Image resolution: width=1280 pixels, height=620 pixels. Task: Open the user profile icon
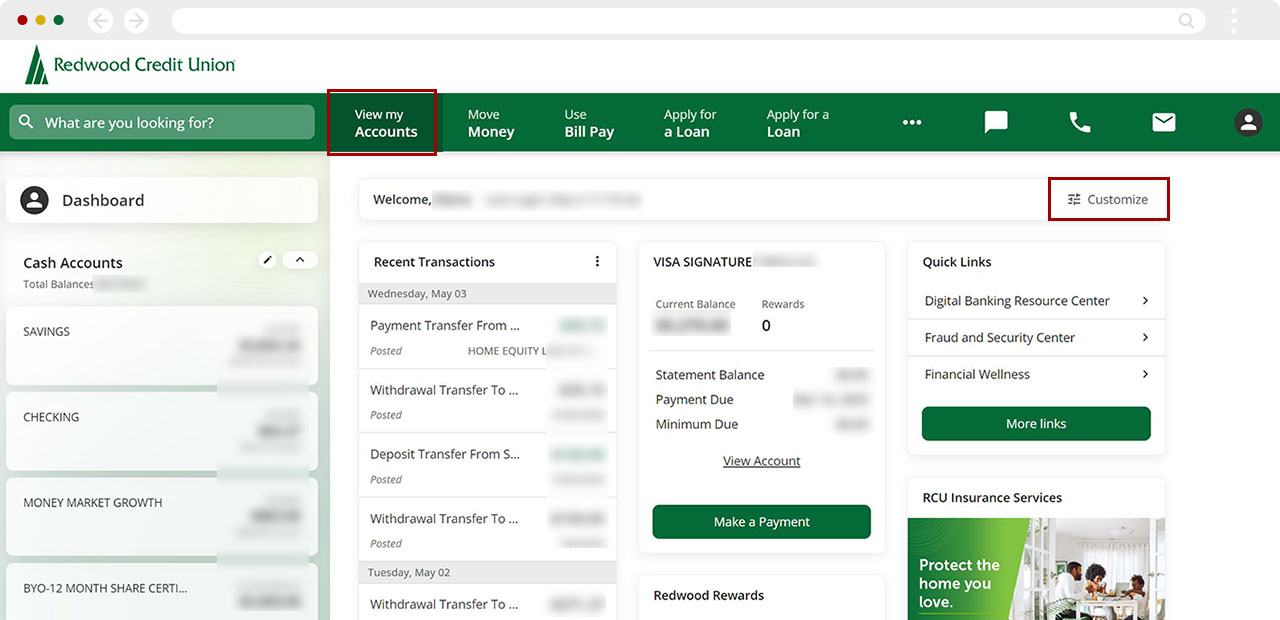point(1247,122)
